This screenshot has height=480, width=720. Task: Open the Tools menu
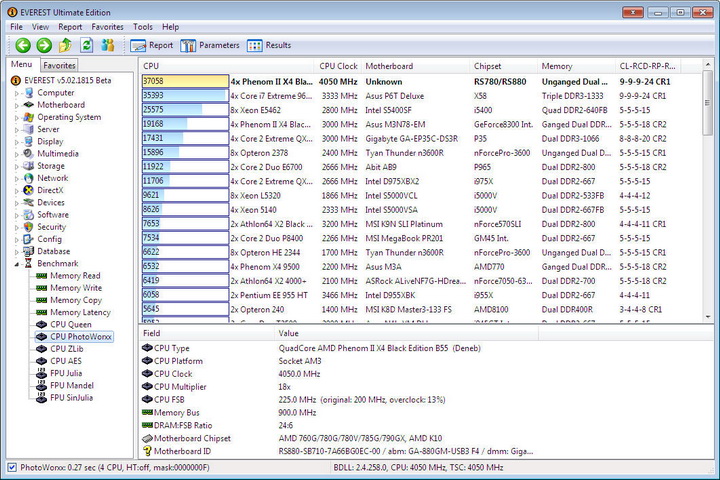[x=143, y=27]
